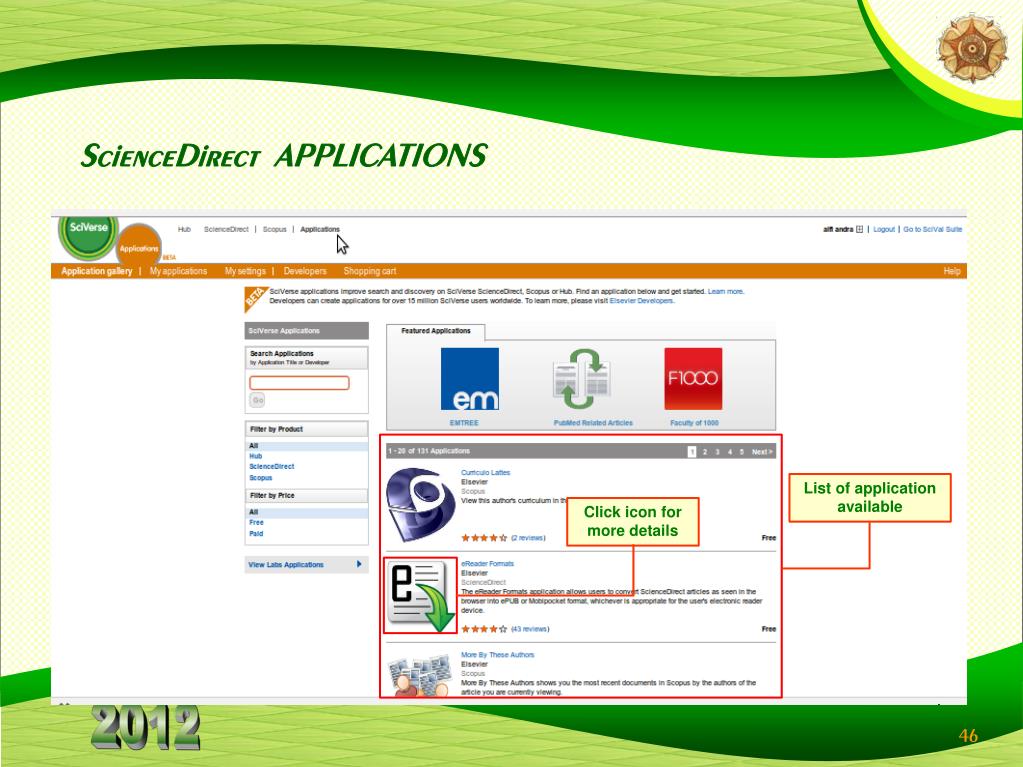
Task: Click the SciVerse green logo
Action: pos(88,235)
